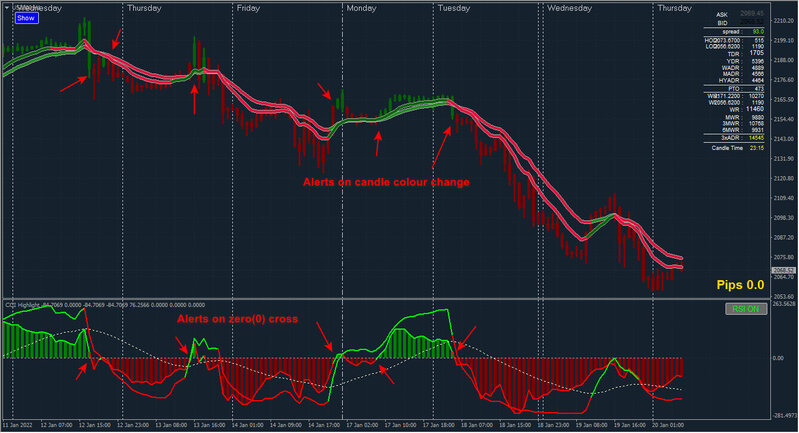Click the 17 Jan 10:00 time label

click(400, 425)
